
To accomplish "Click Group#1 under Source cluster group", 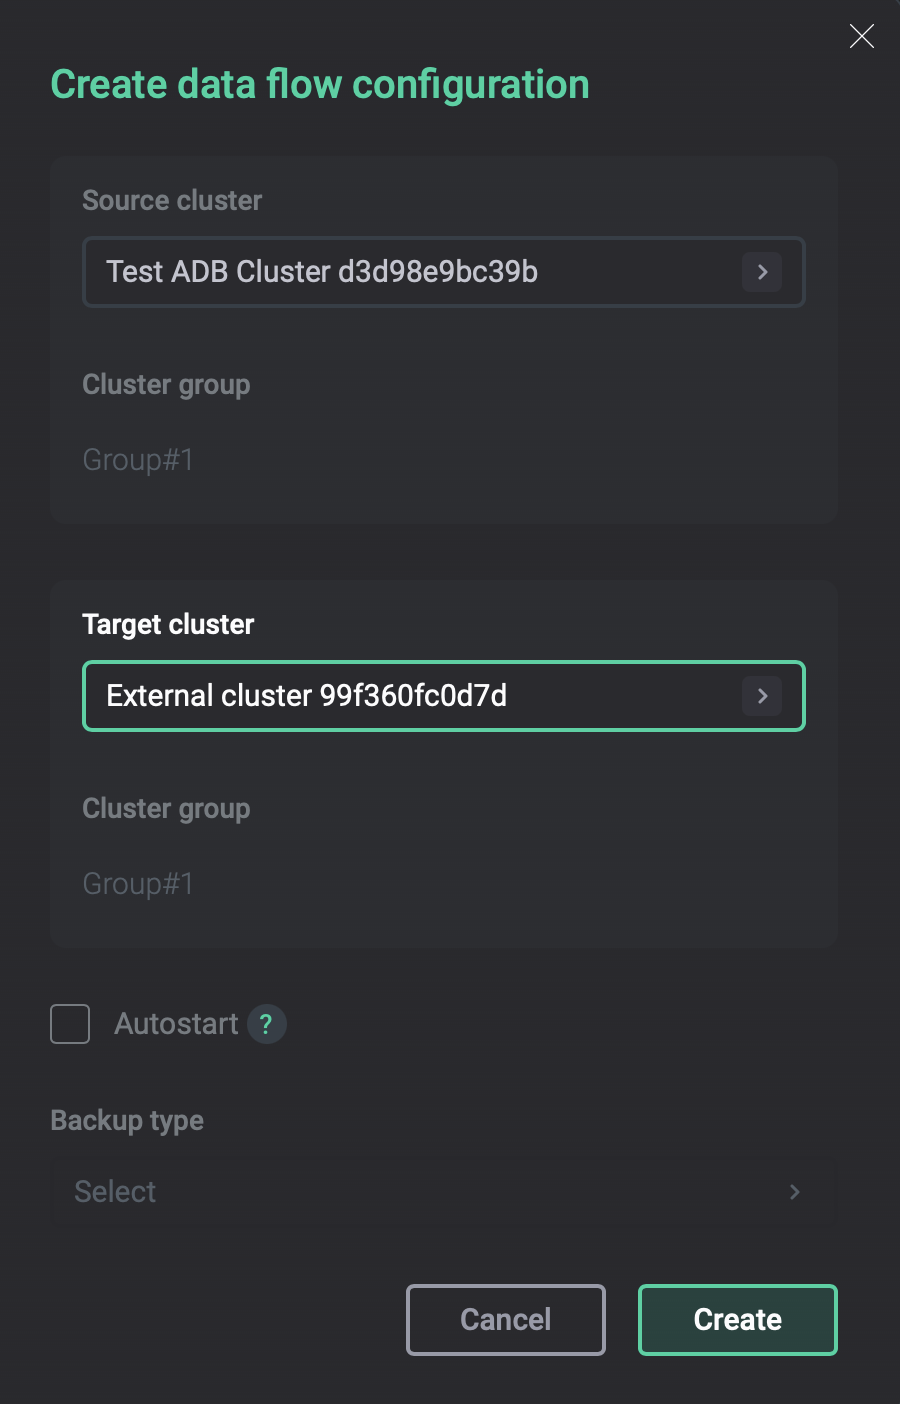I will coord(138,460).
